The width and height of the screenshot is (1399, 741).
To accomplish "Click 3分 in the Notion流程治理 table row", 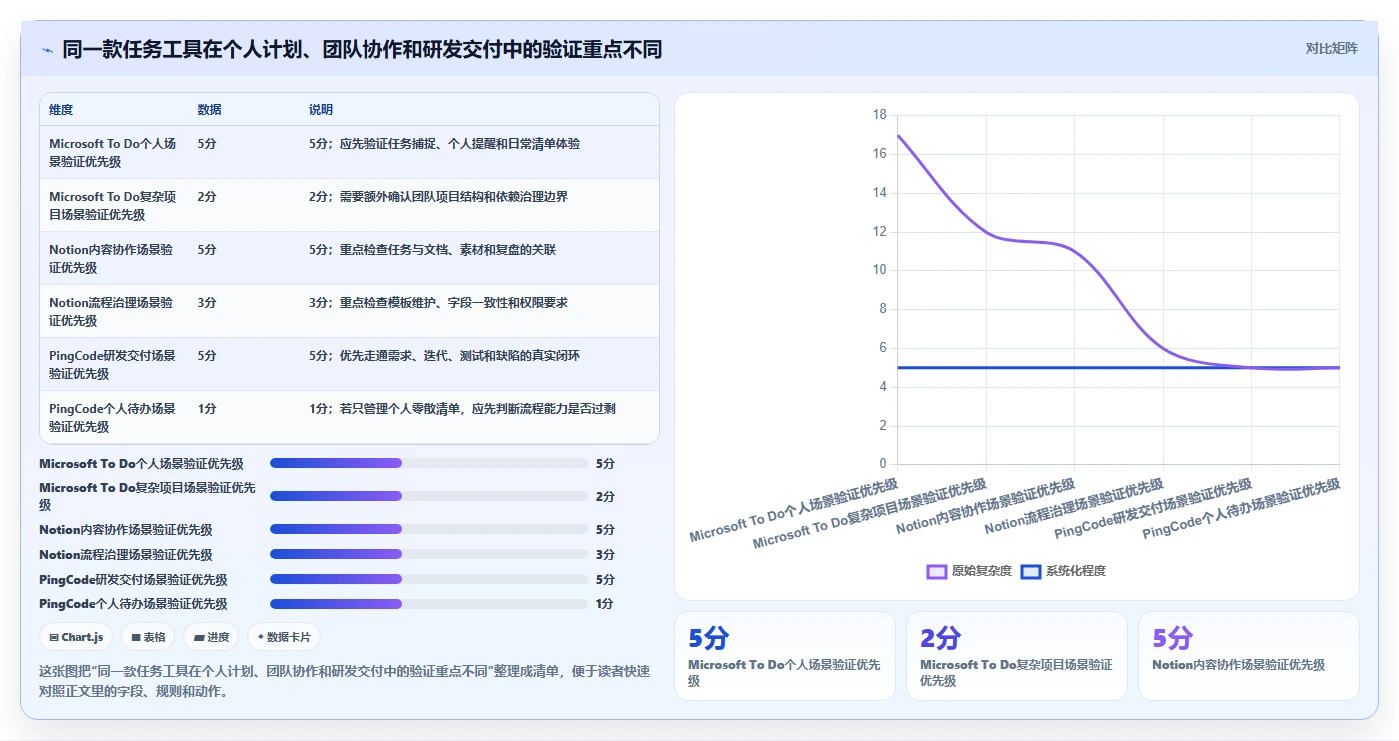I will coord(207,303).
